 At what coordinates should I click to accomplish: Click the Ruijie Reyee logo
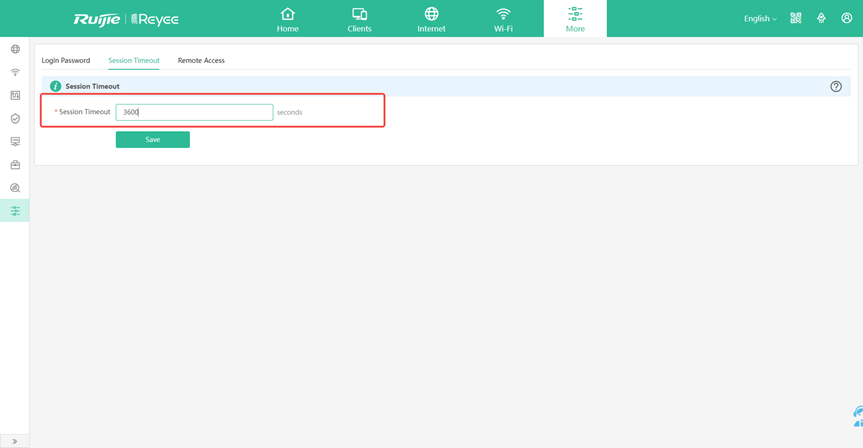tap(126, 19)
